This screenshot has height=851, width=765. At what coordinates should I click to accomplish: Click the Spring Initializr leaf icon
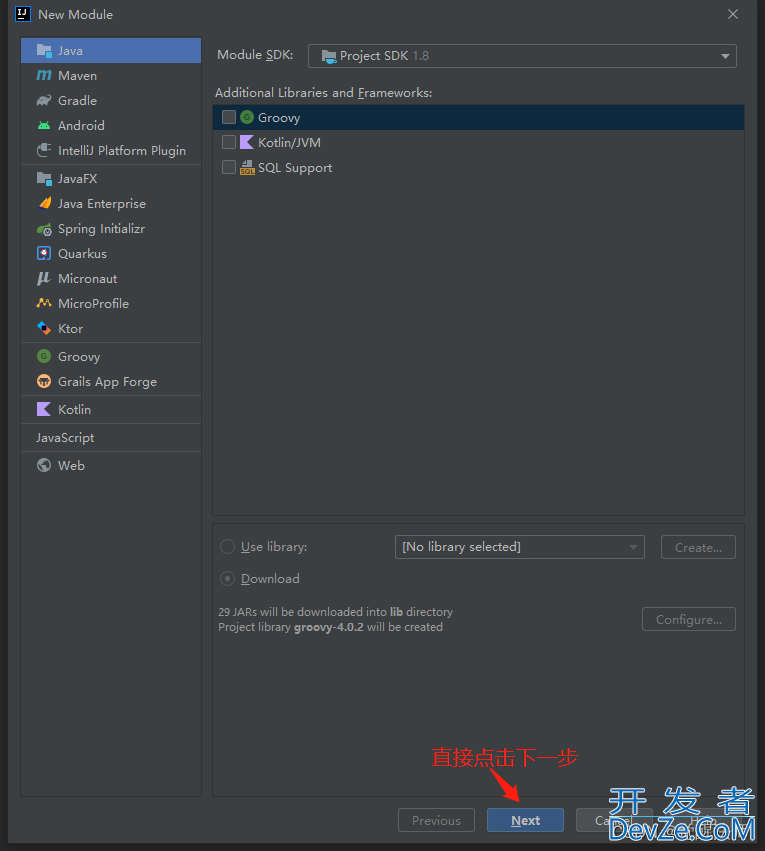[44, 229]
